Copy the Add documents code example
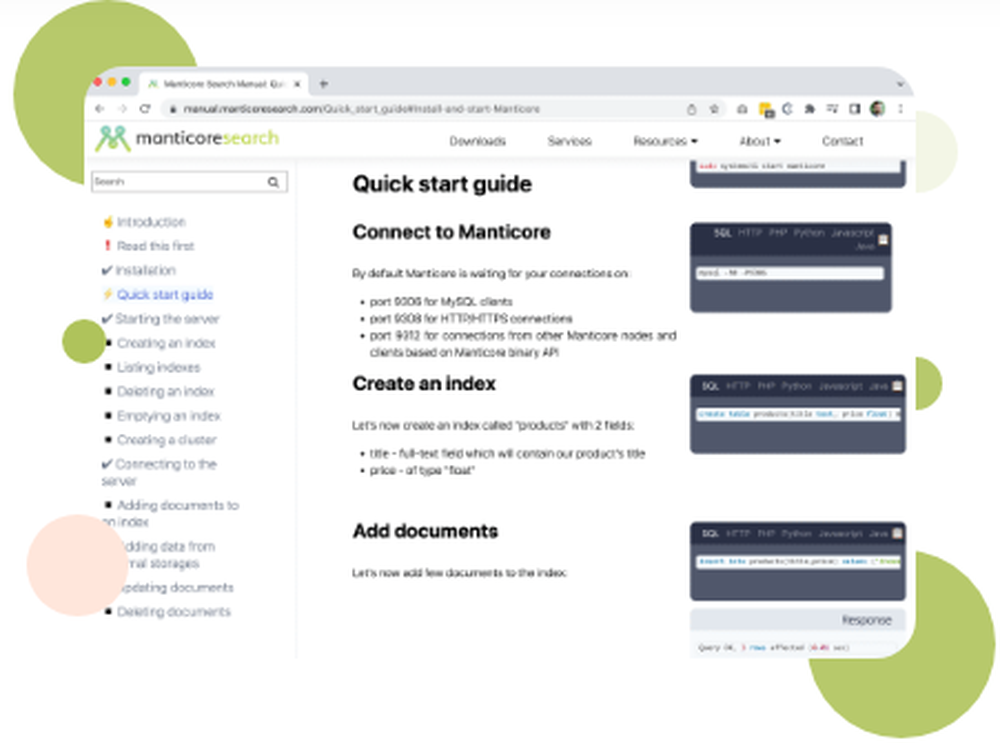This screenshot has height=756, width=1000. click(897, 533)
